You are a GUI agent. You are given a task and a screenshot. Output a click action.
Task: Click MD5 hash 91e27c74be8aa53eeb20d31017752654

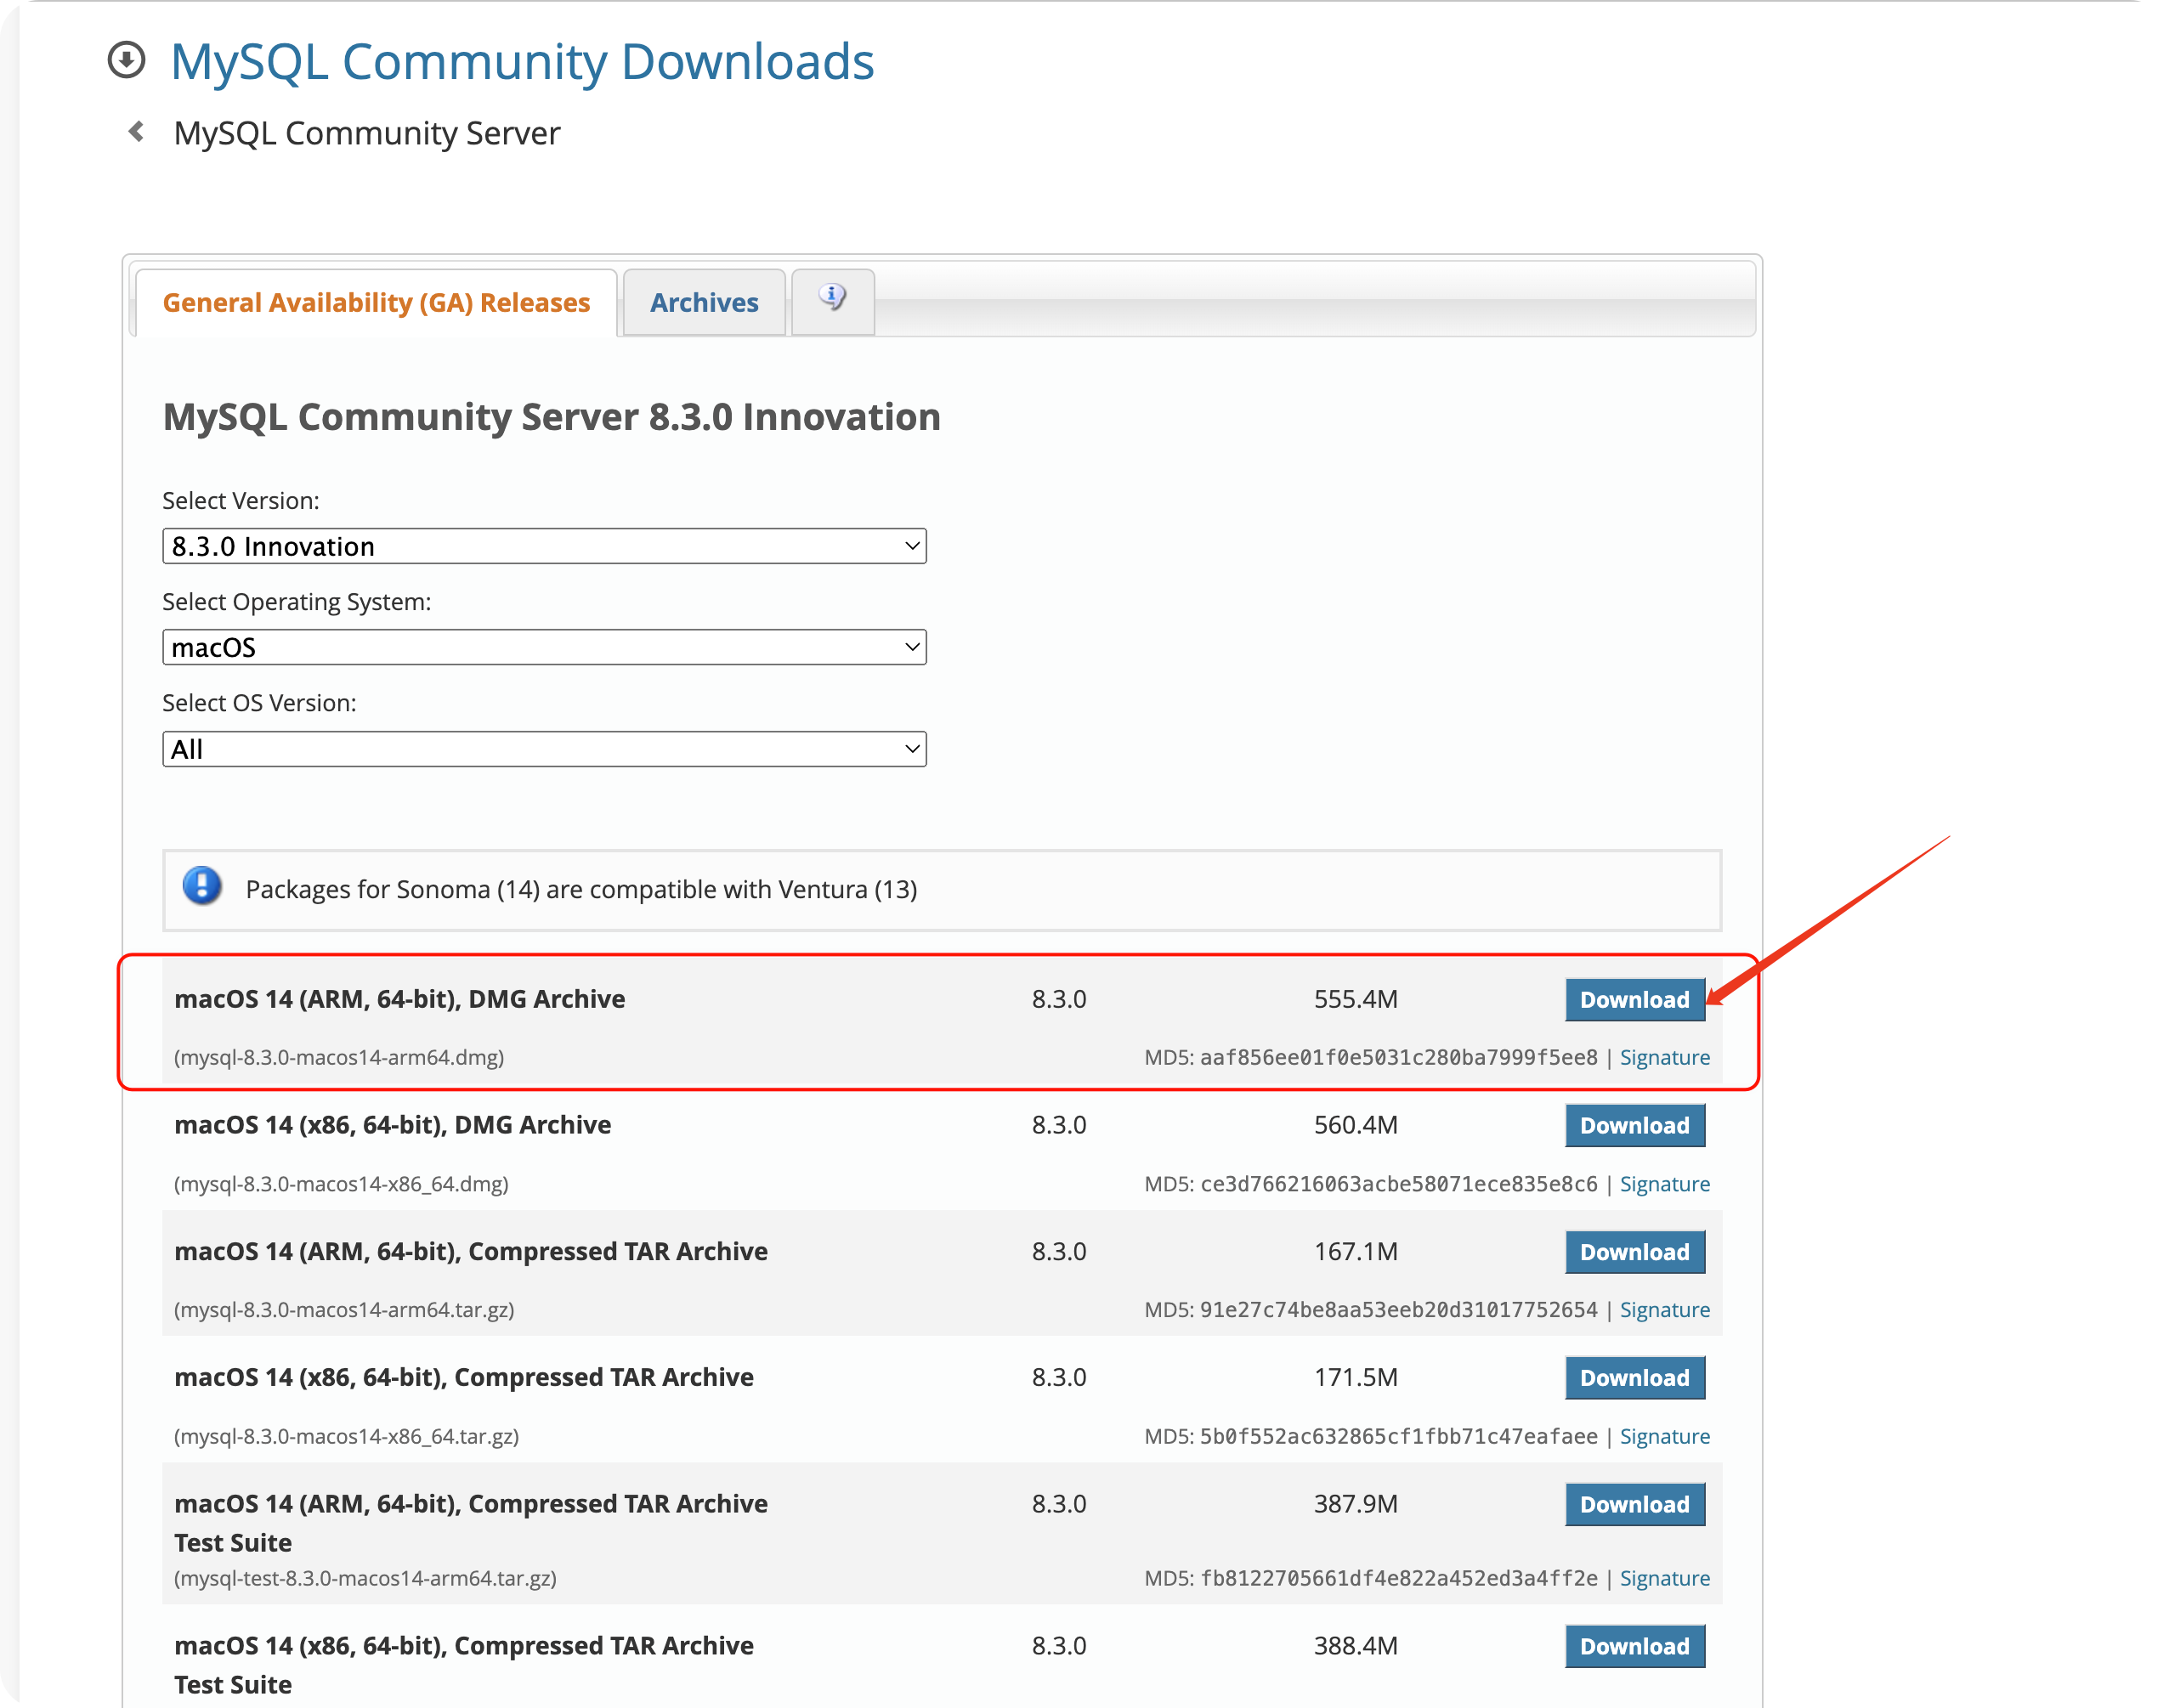click(x=1398, y=1309)
